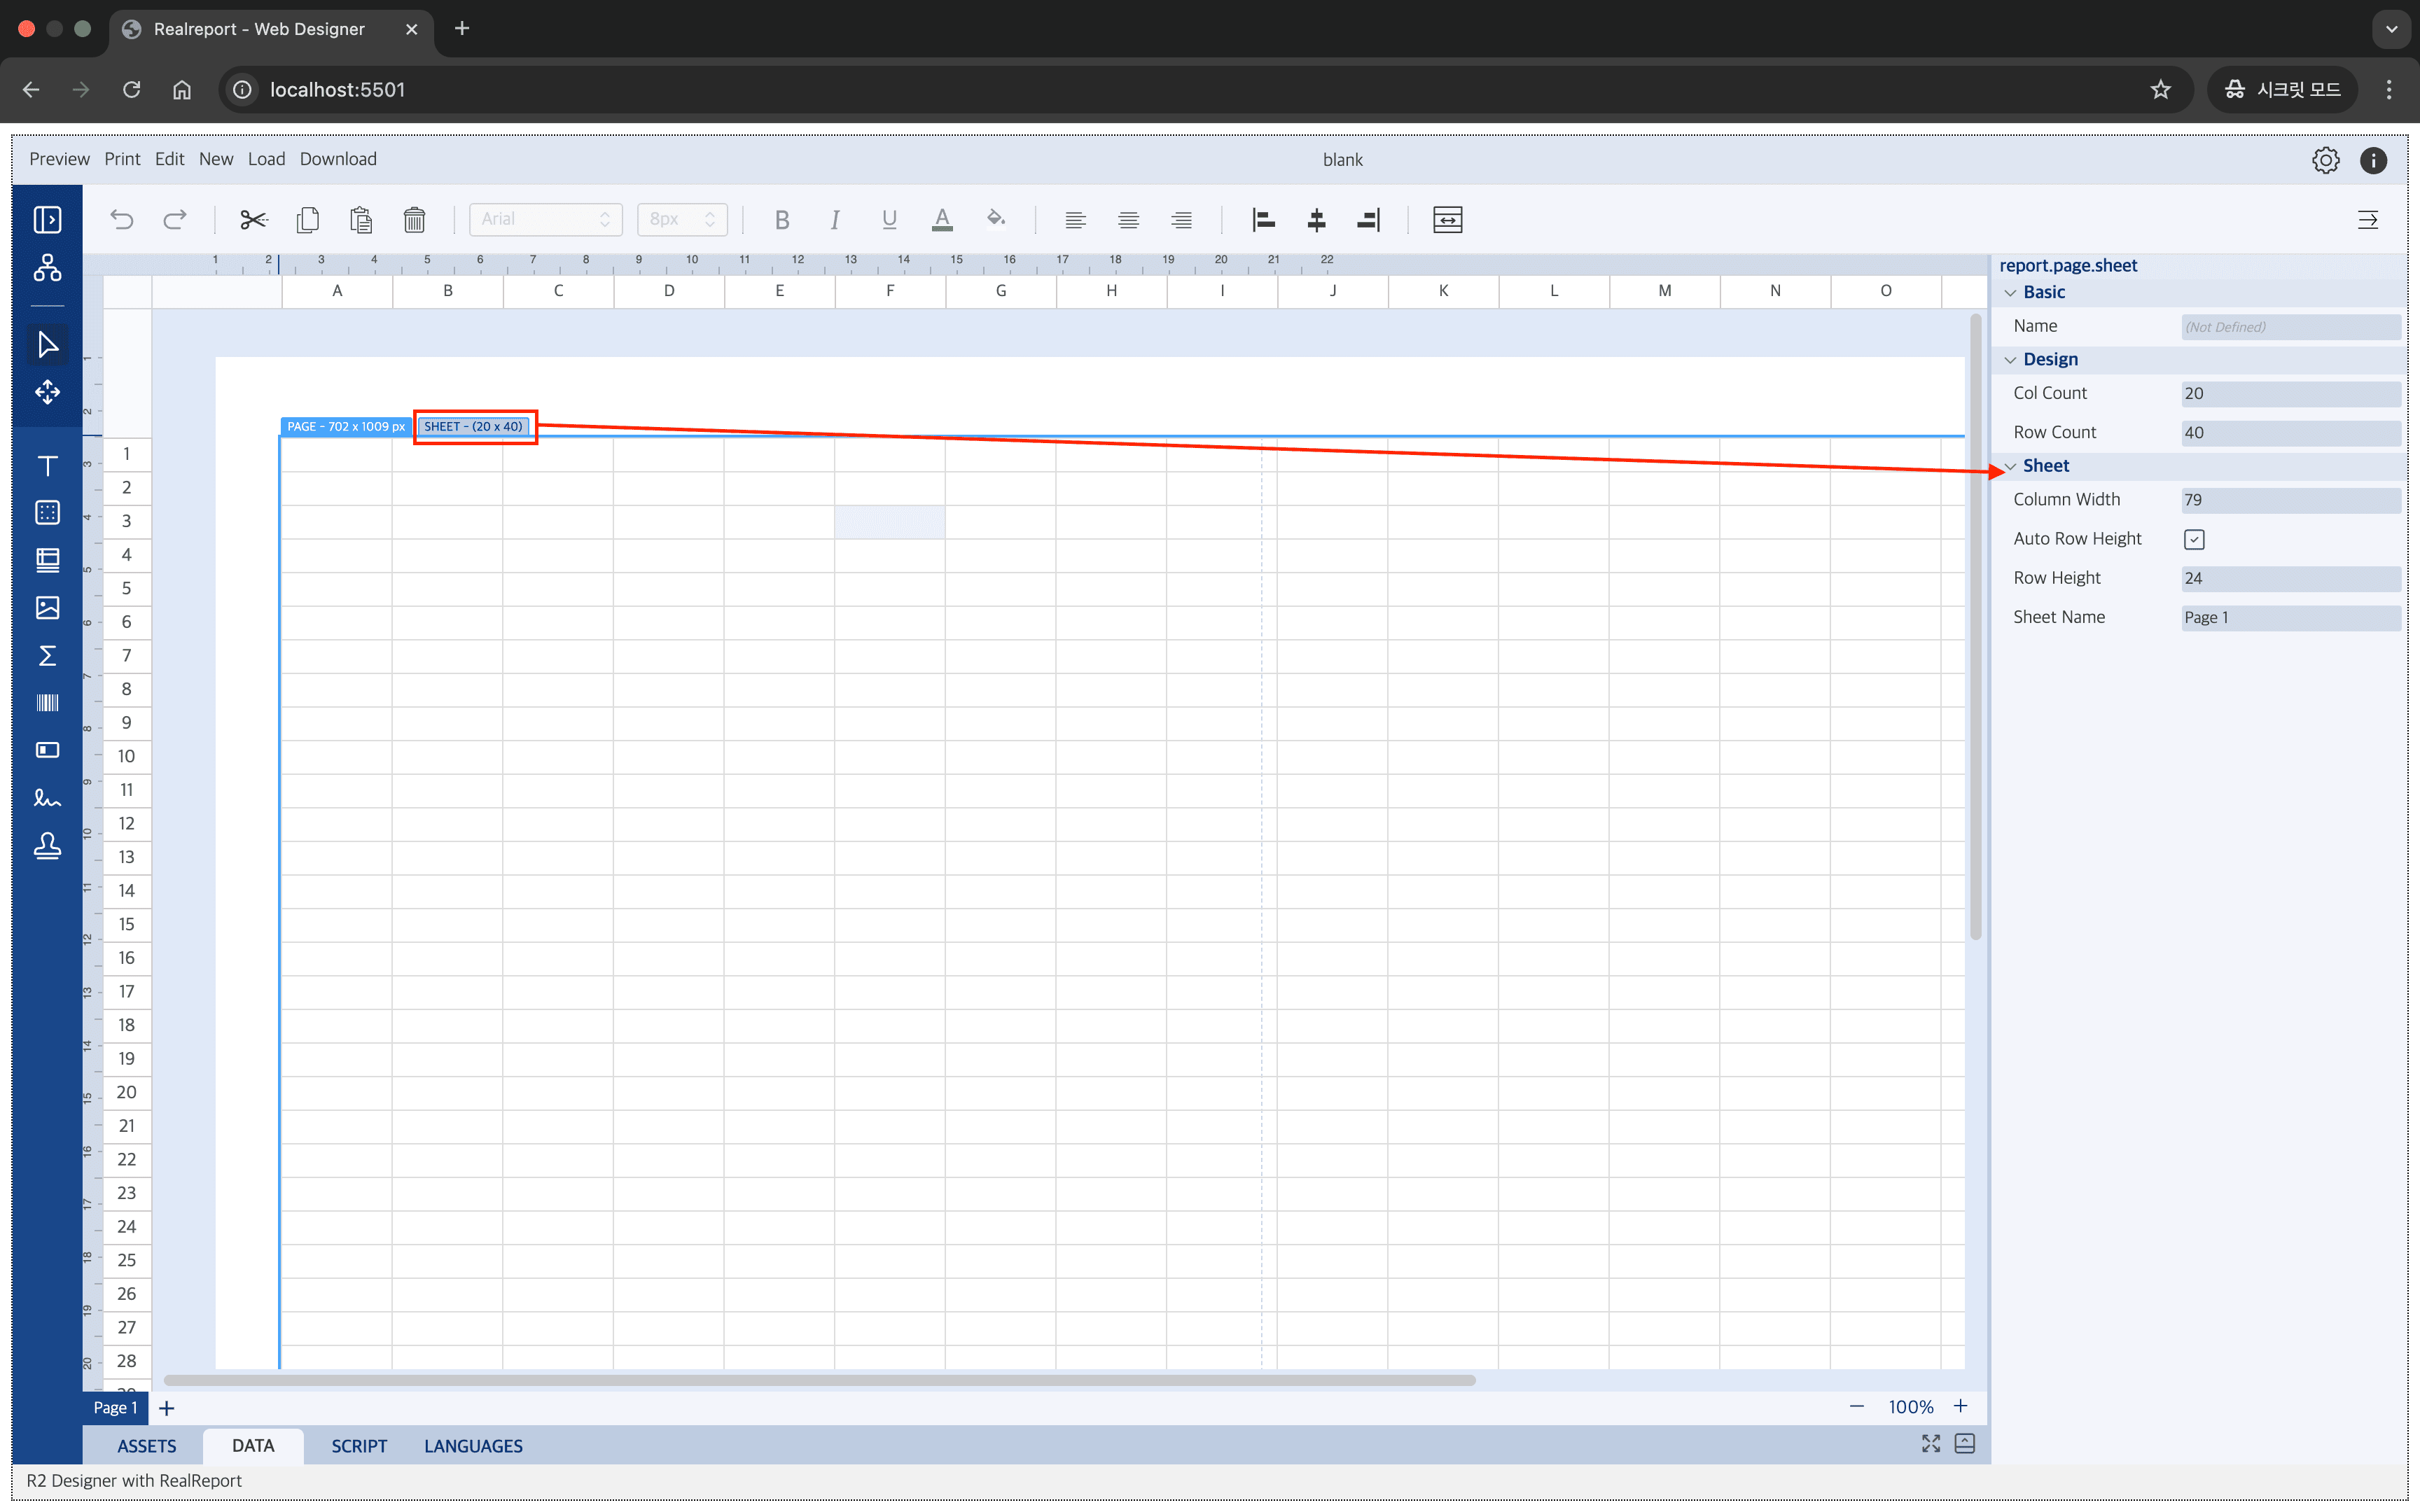Open the Edit menu
The image size is (2420, 1512).
(169, 159)
